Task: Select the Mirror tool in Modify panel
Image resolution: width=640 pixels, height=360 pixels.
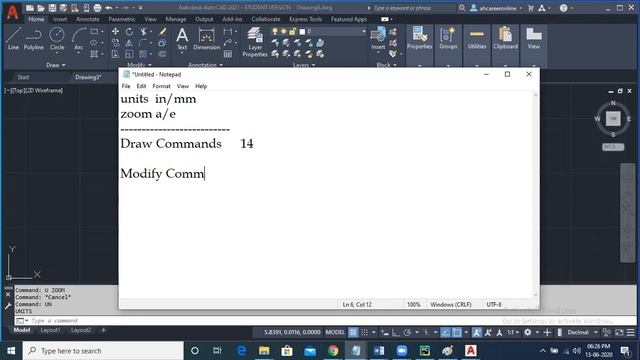Action: (129, 43)
